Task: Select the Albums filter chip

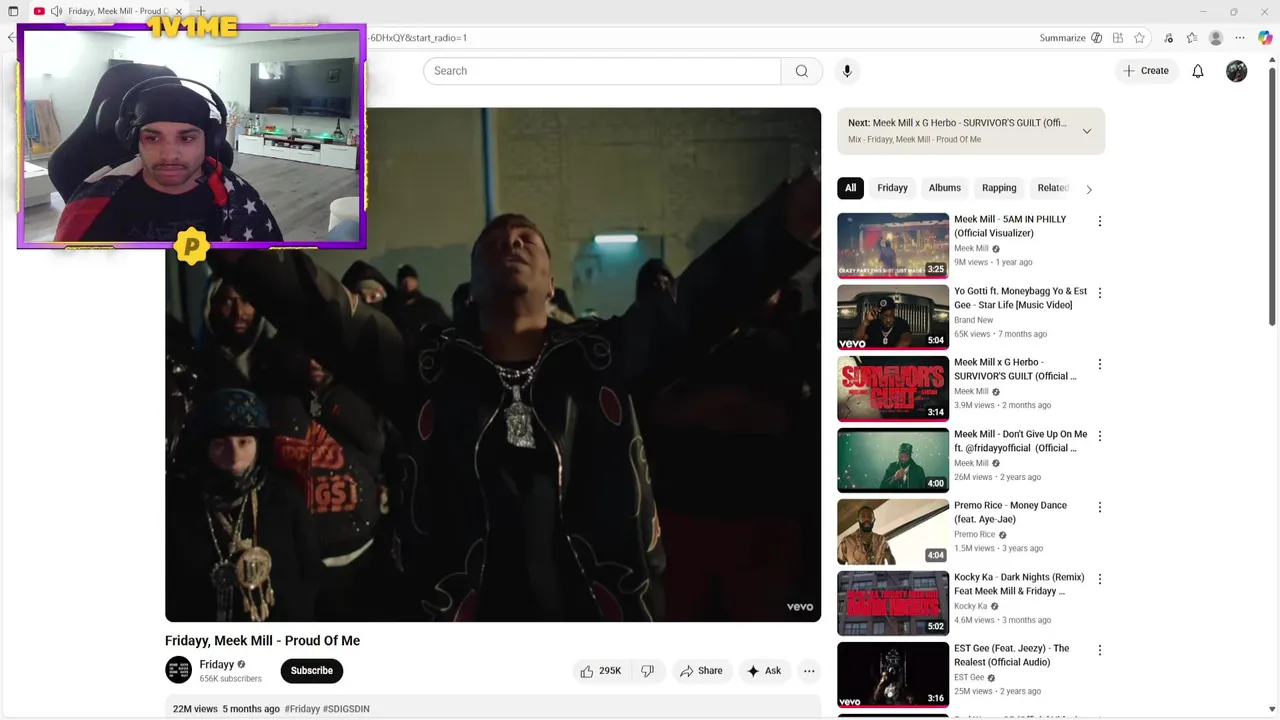Action: [944, 188]
